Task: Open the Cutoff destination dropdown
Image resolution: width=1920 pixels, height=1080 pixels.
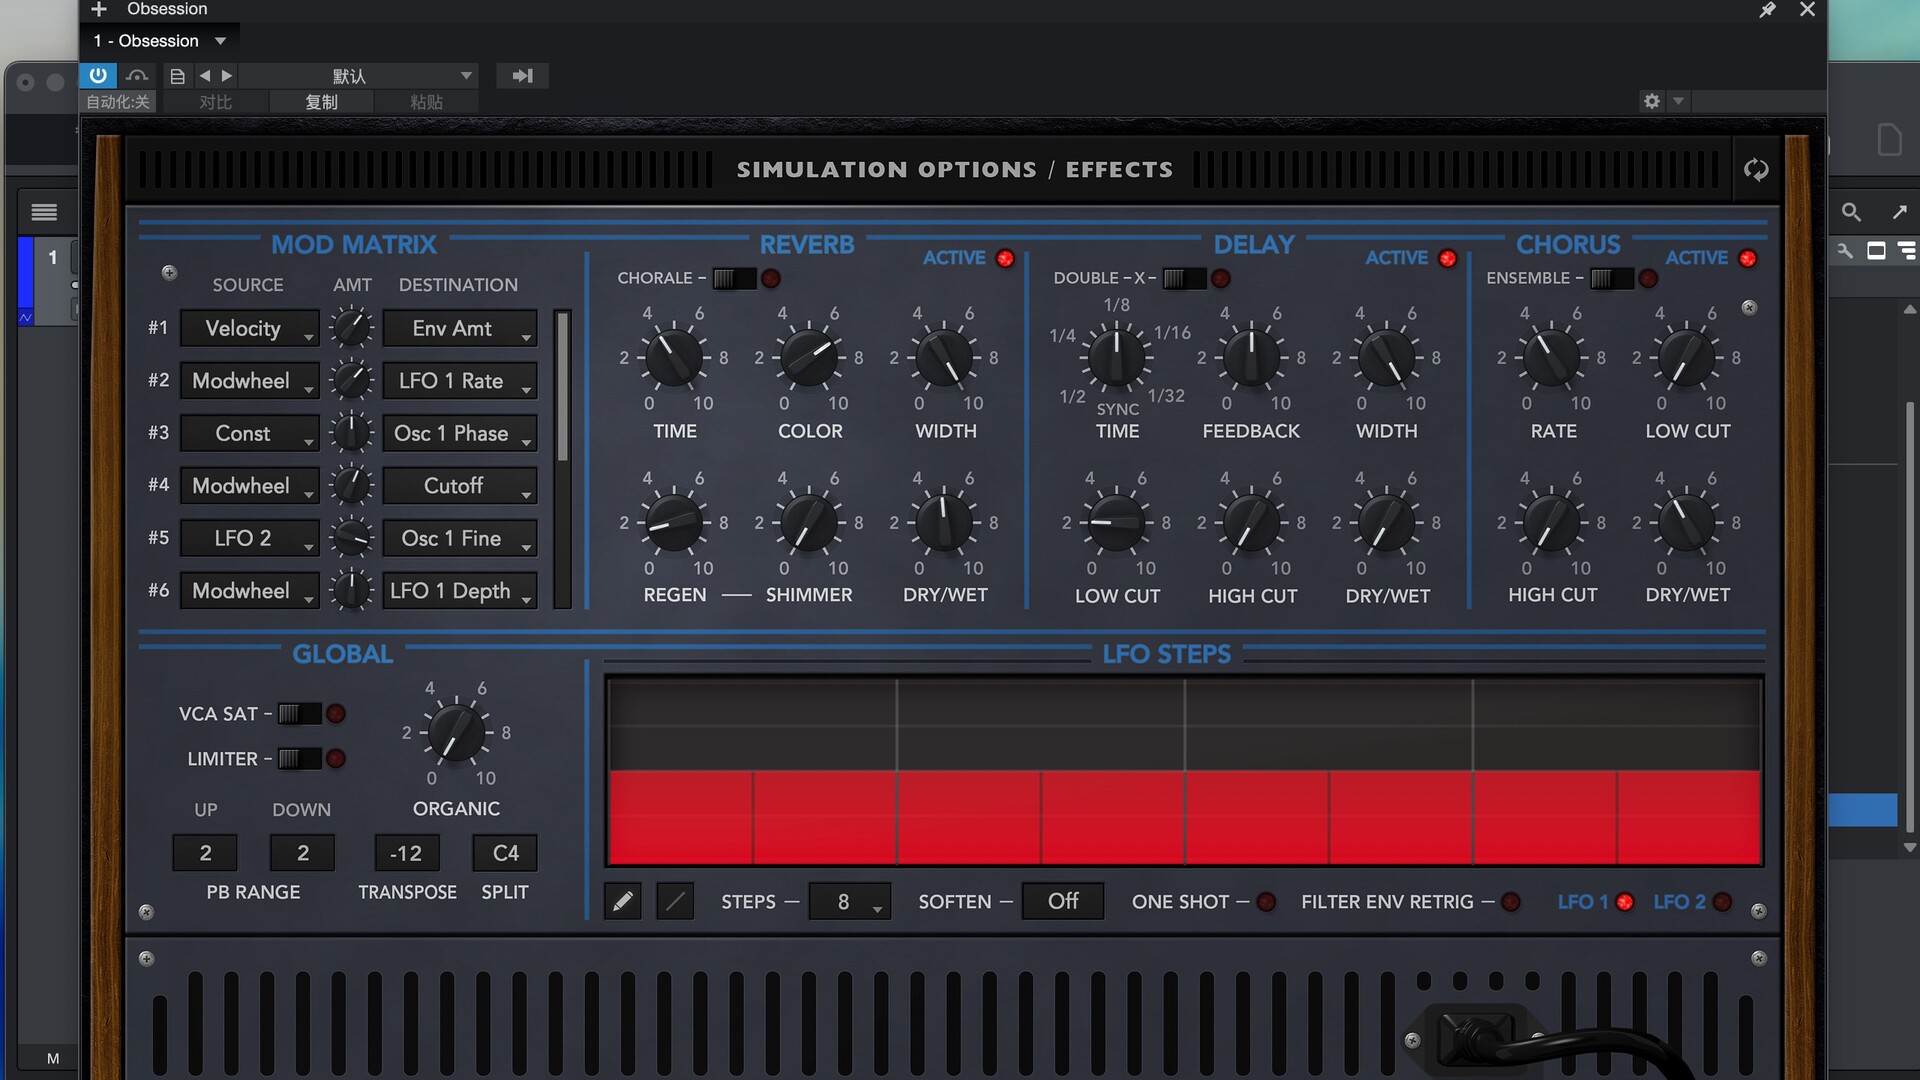Action: click(459, 486)
